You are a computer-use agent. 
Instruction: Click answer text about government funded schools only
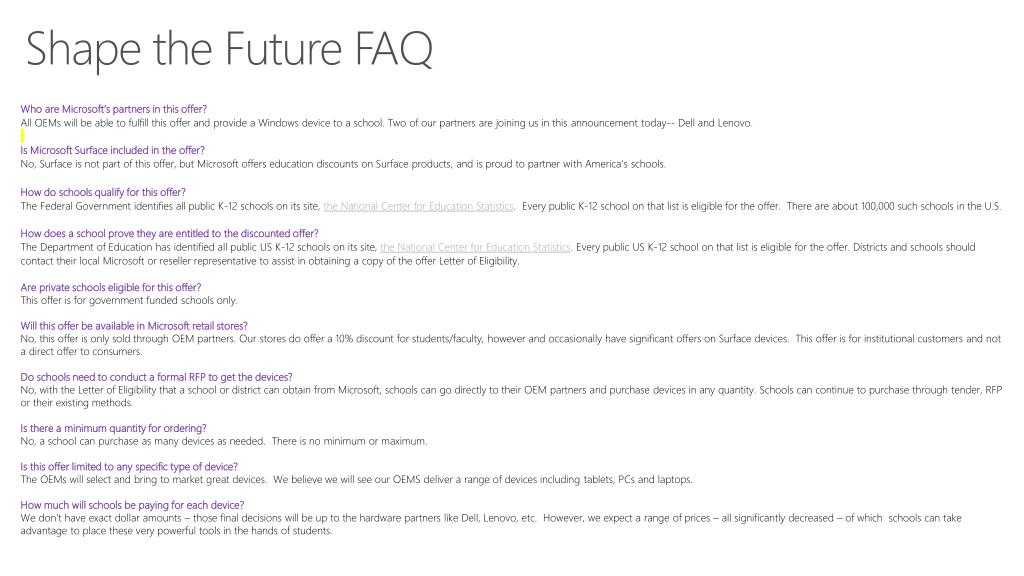coord(129,300)
